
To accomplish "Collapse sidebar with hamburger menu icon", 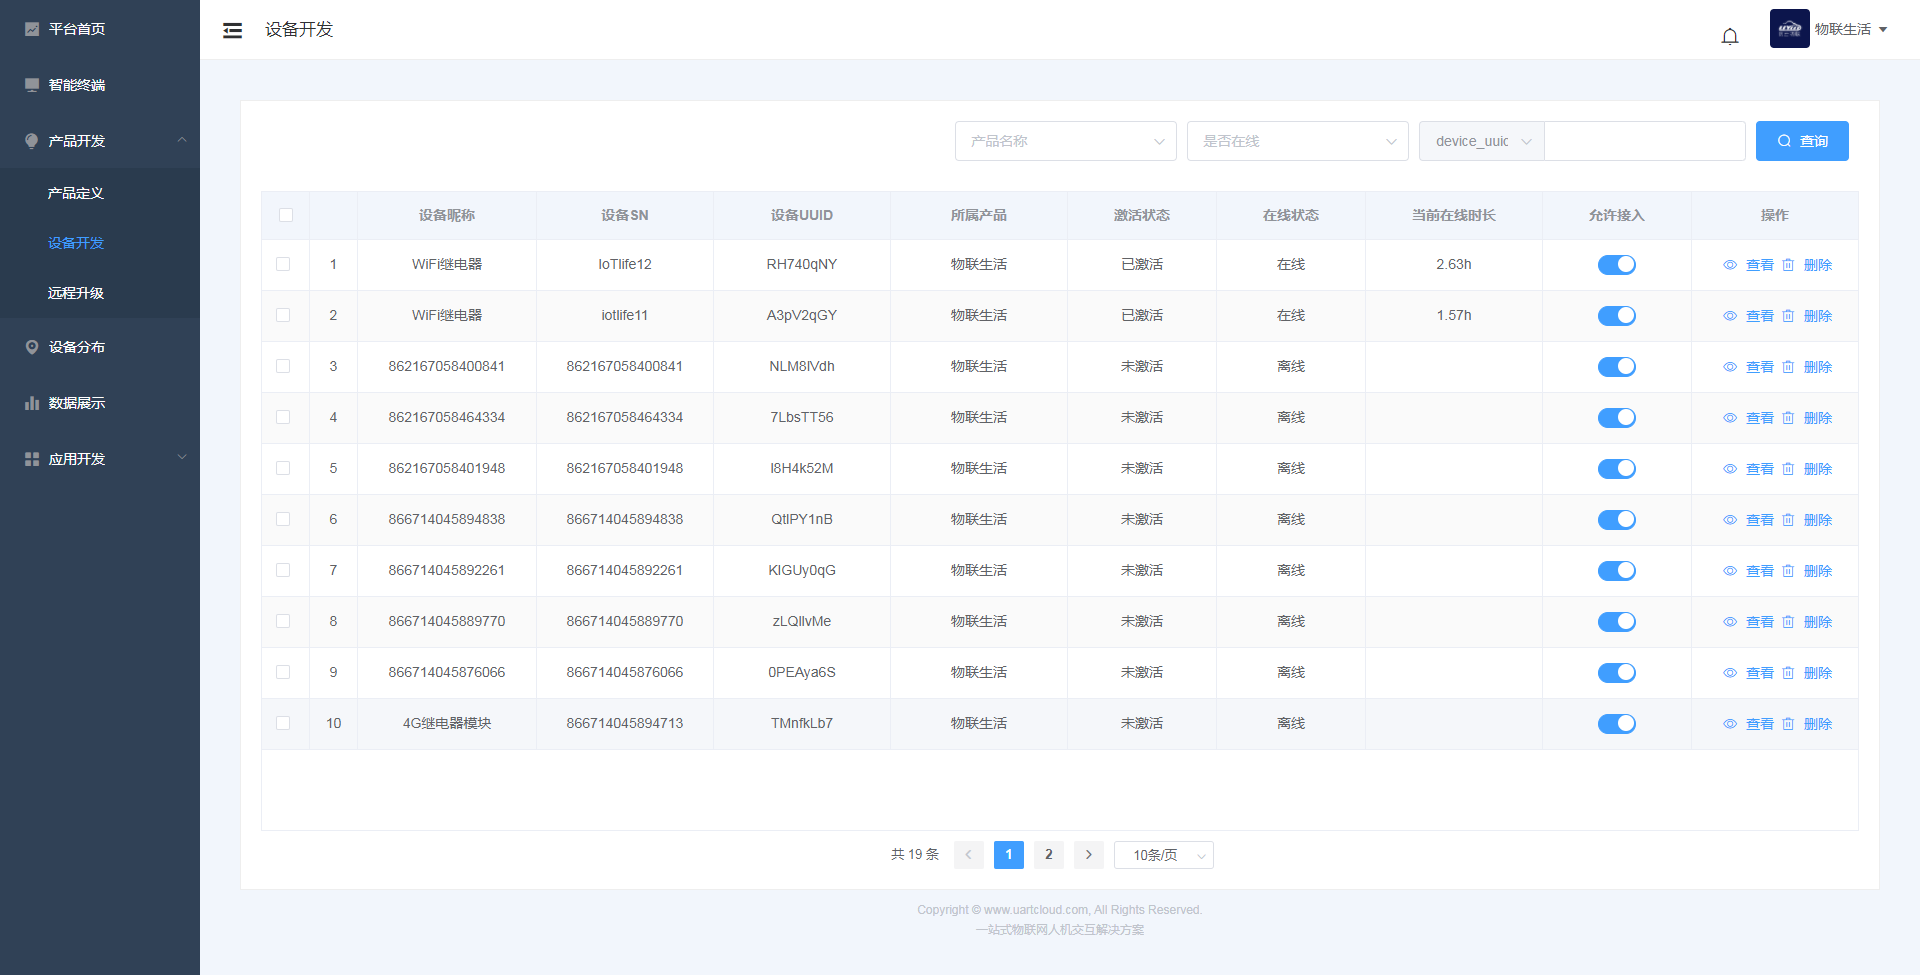I will click(x=232, y=30).
